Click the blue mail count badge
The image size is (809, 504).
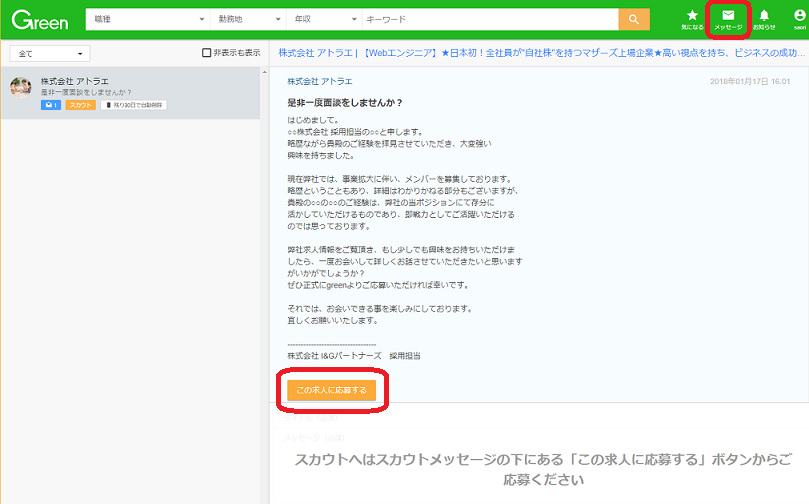point(50,105)
